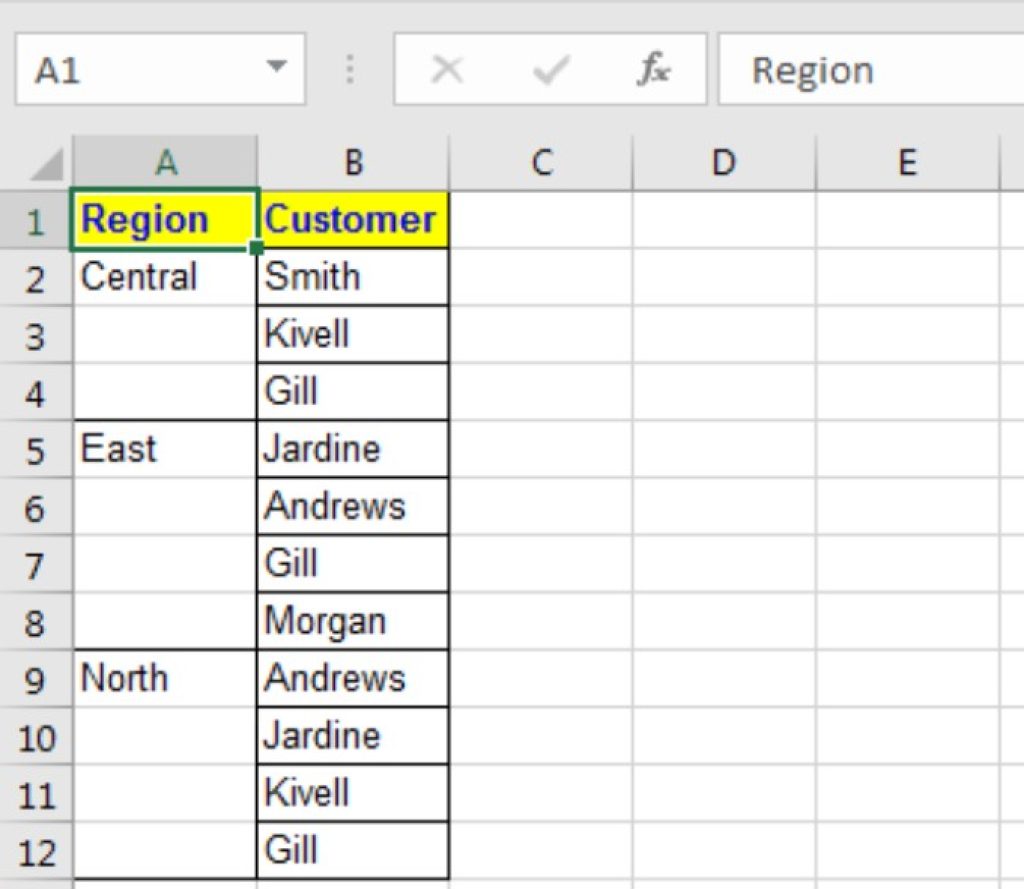1024x889 pixels.
Task: Select row 5 by clicking its row number
Action: click(37, 449)
